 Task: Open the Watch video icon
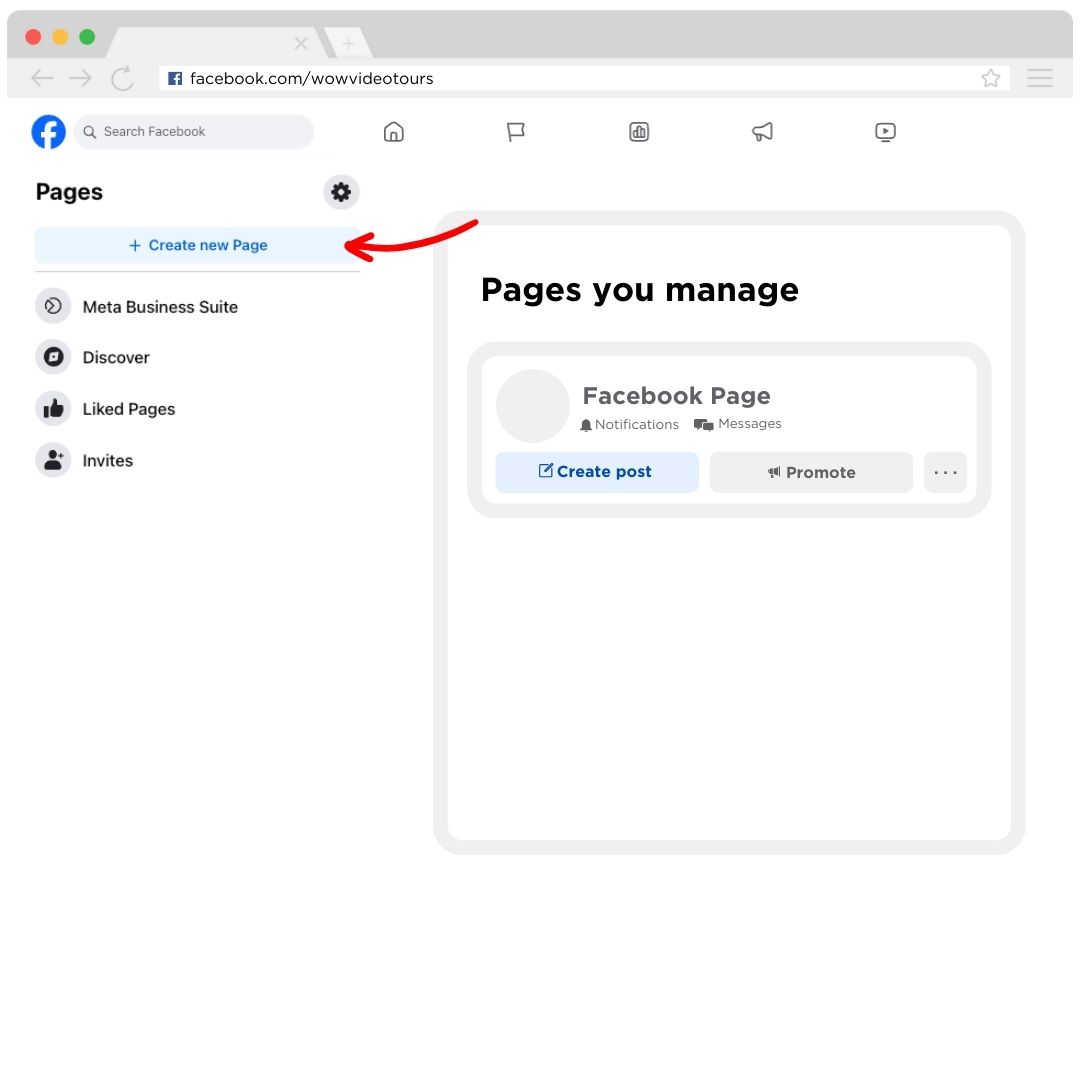point(885,132)
